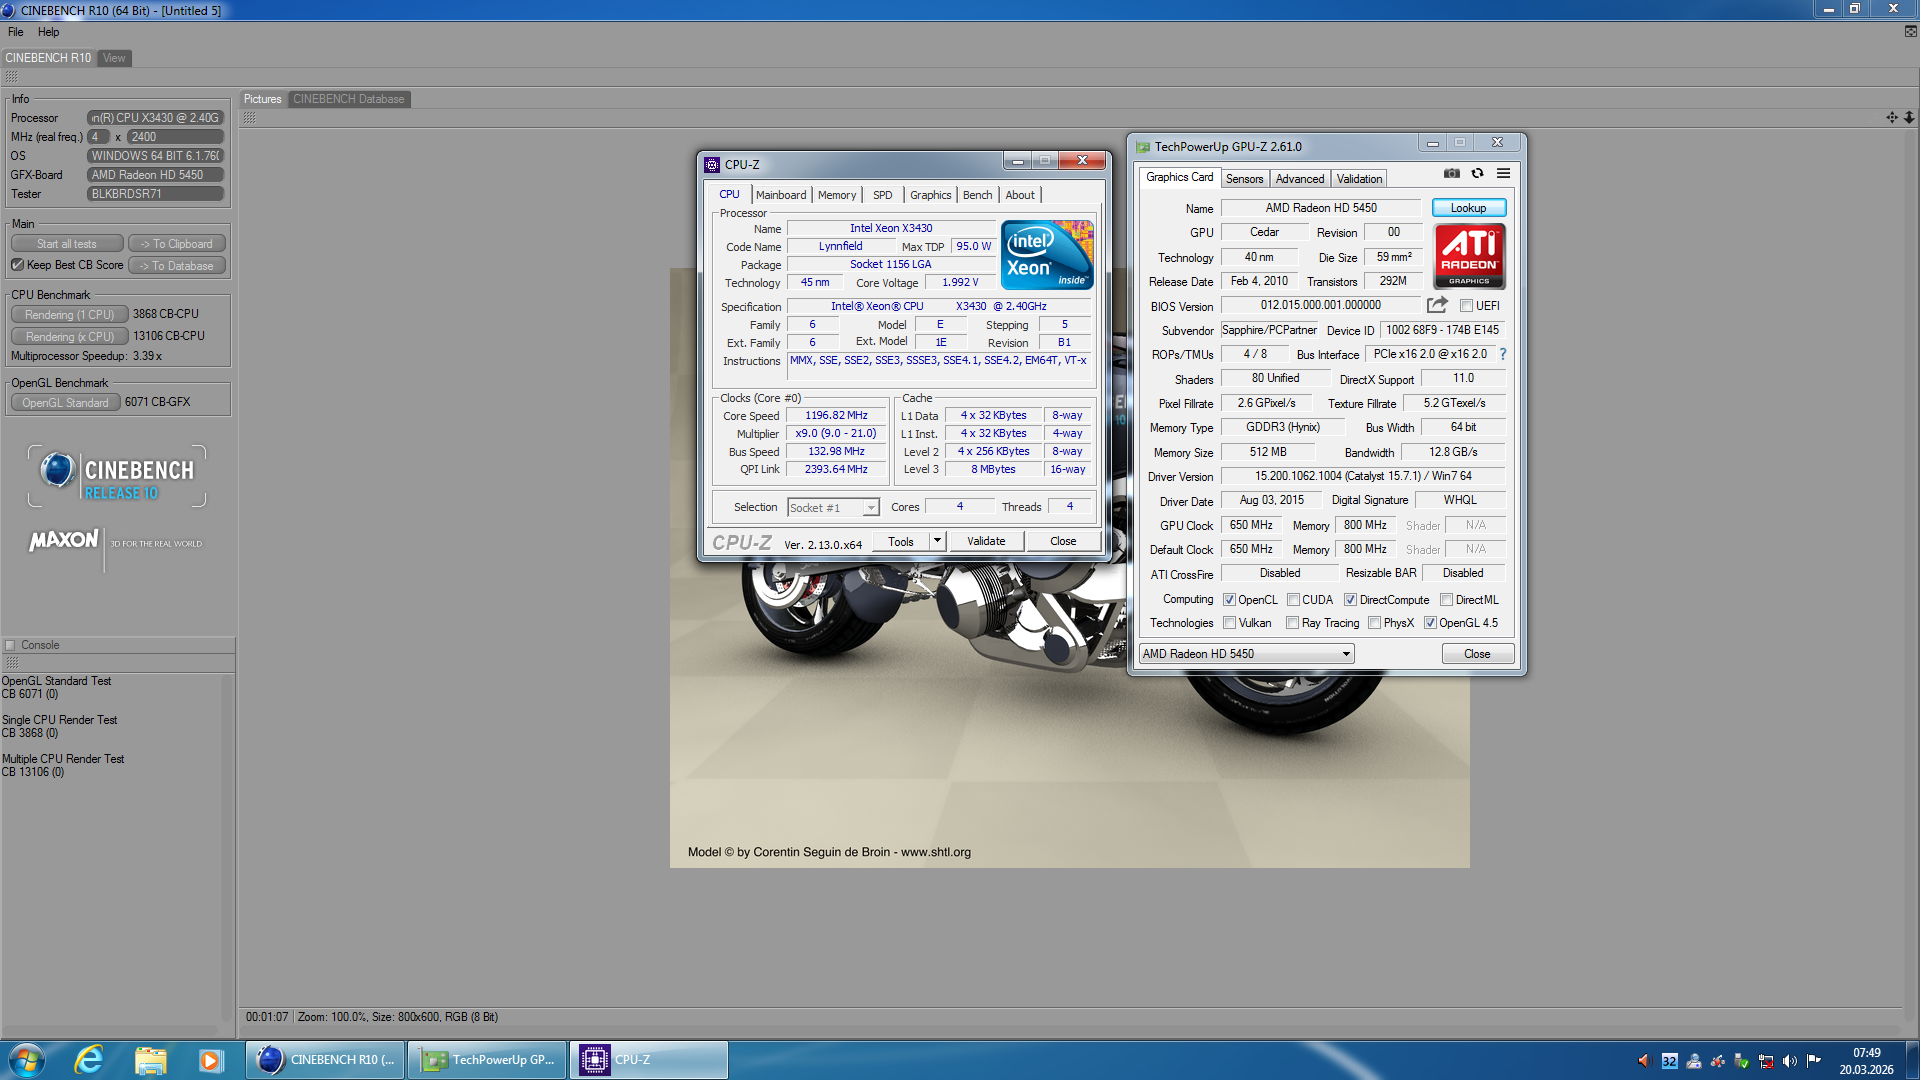Switch to the Sensors tab
This screenshot has height=1080, width=1920.
click(x=1244, y=179)
